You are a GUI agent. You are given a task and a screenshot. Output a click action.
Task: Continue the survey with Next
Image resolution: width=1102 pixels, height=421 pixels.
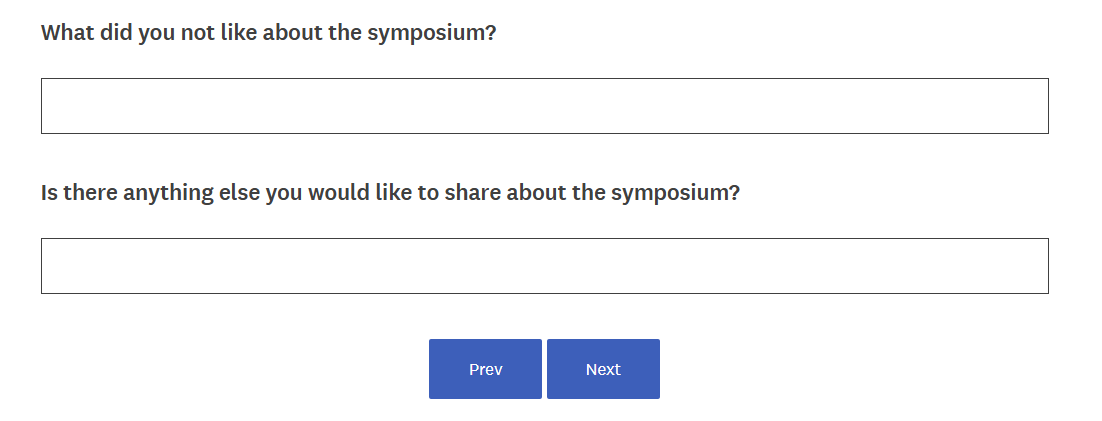point(603,369)
